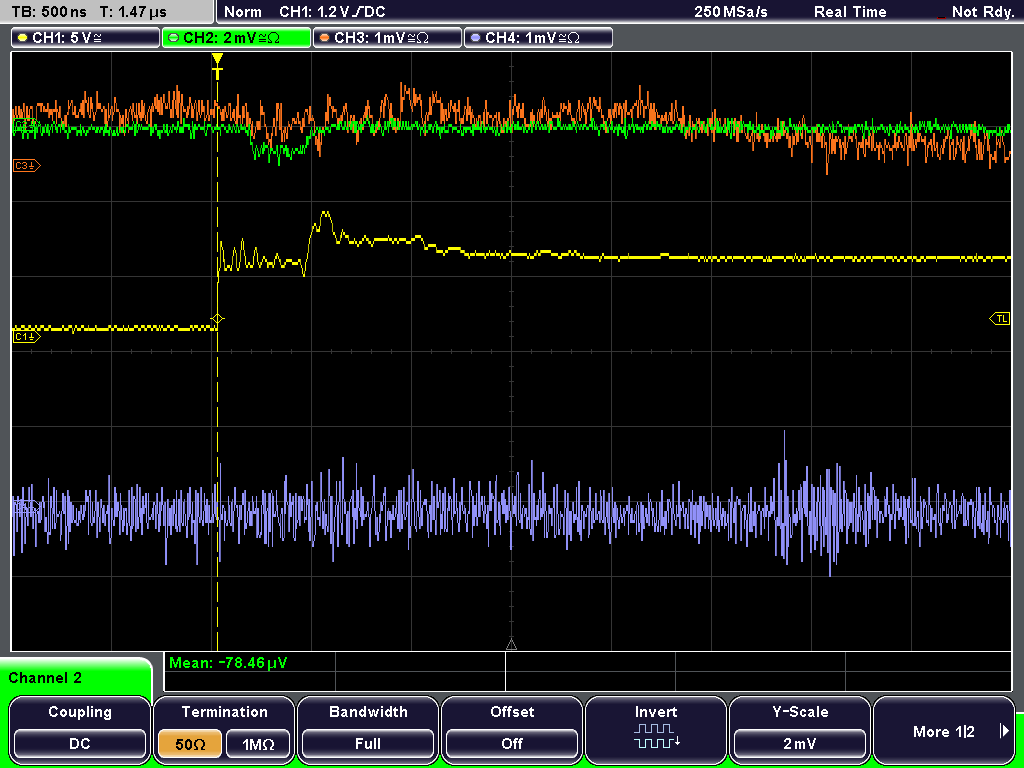Click the C3 ground level marker
Screen dimensions: 1024x768
coord(26,166)
